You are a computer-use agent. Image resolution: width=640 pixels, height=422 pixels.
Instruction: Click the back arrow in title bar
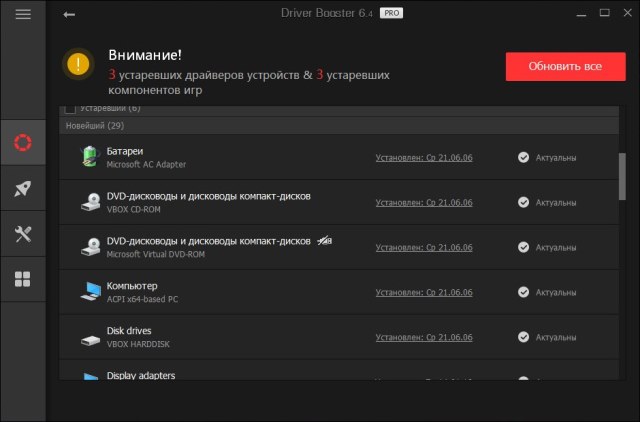(x=68, y=15)
